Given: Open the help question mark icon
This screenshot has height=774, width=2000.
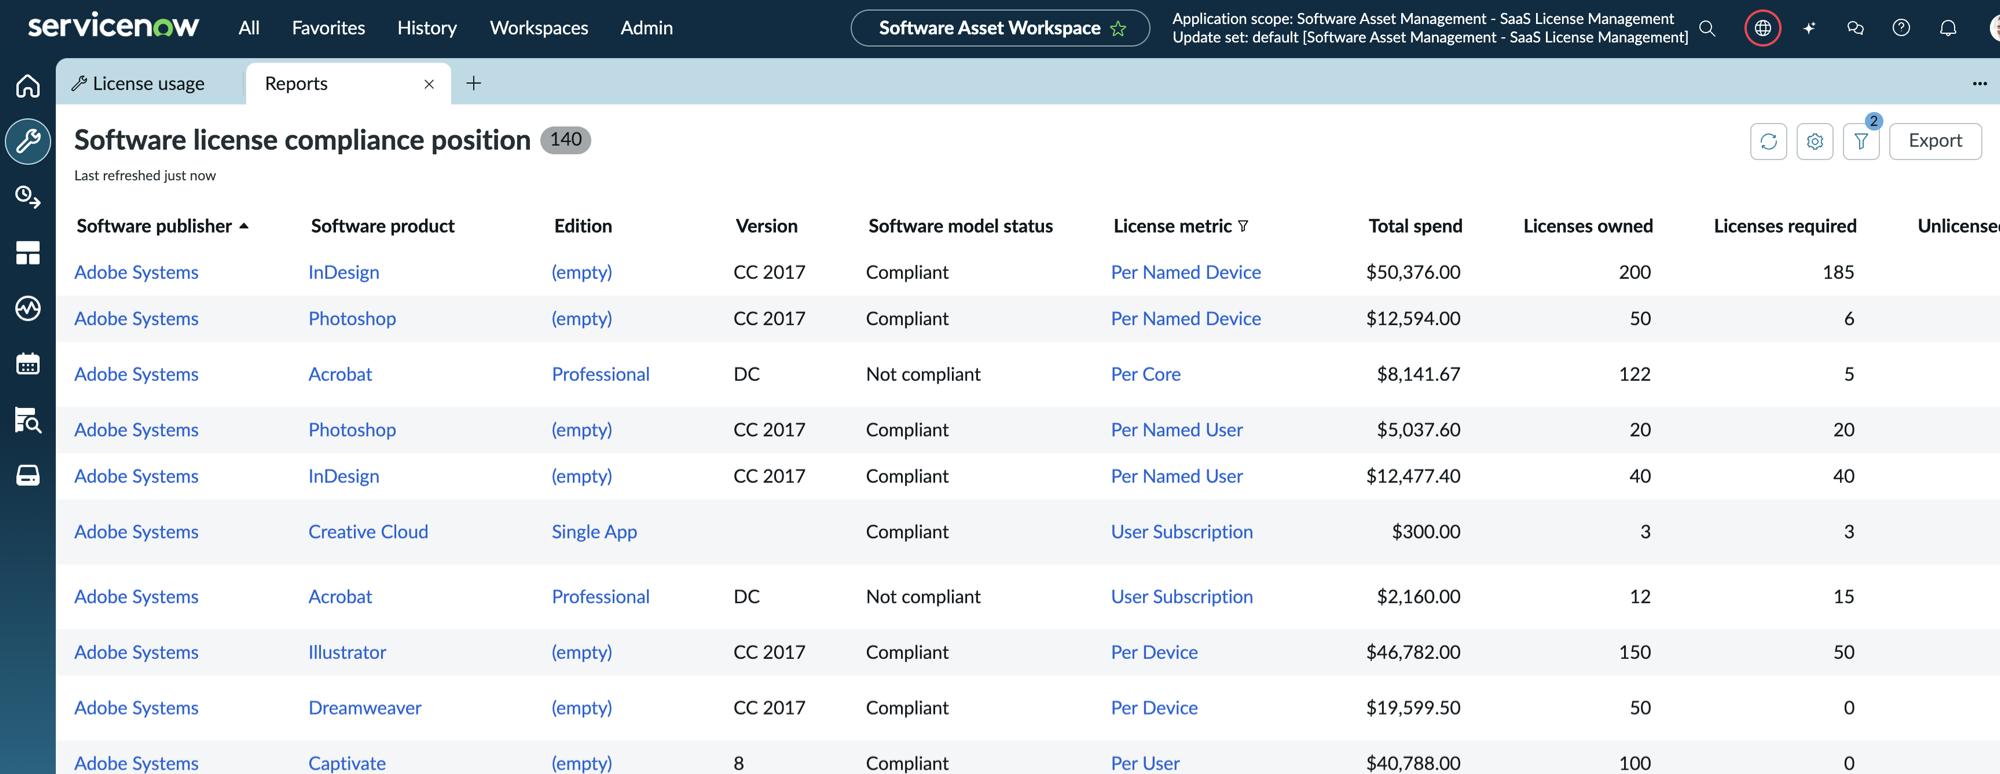Looking at the screenshot, I should 1901,28.
